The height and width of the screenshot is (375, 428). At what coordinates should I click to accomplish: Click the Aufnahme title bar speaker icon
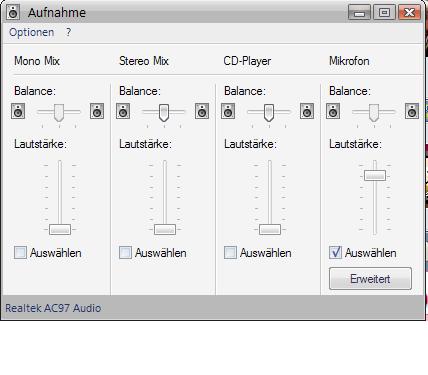pos(13,12)
